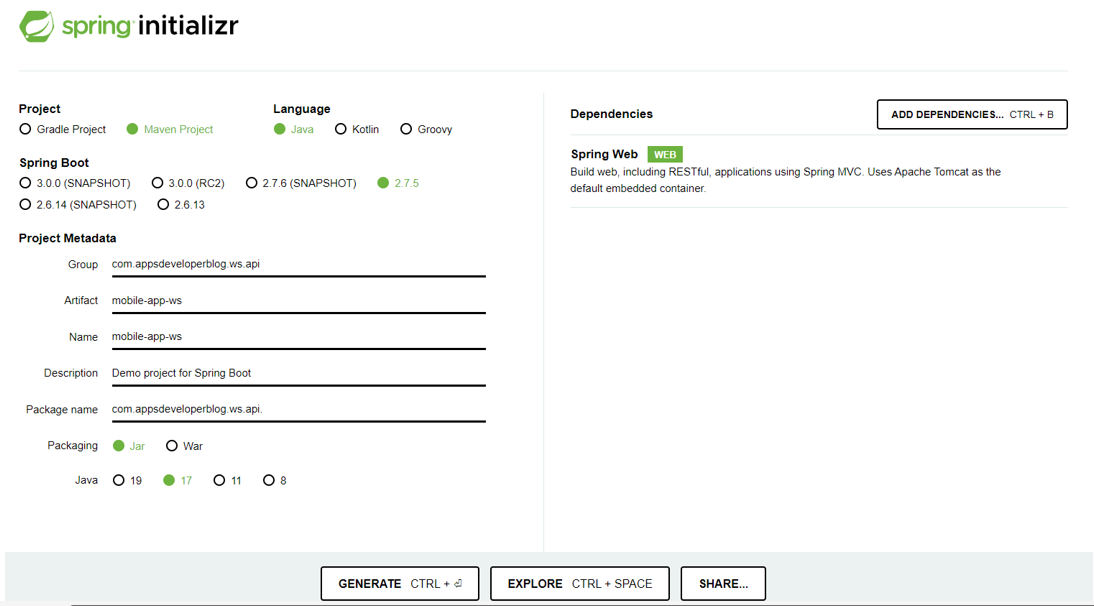Image resolution: width=1094 pixels, height=606 pixels.
Task: Click the green WEB badge
Action: pos(666,154)
